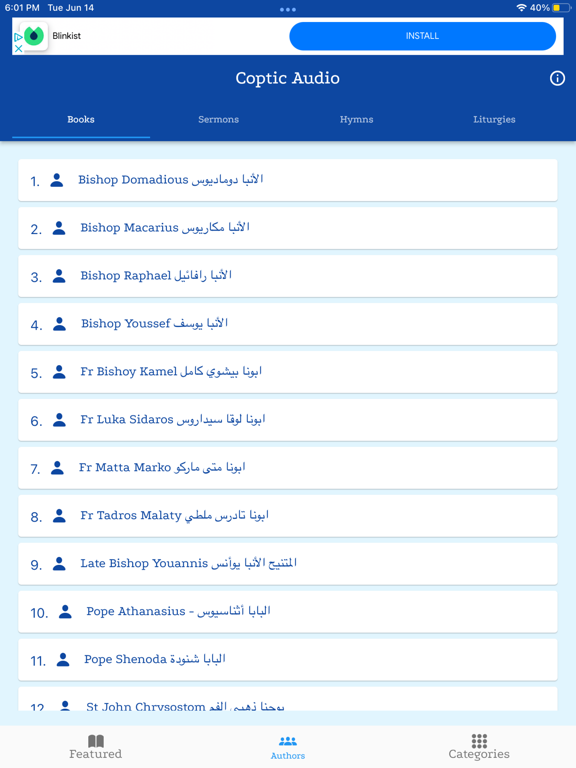Open author Bishop Raphael
The height and width of the screenshot is (768, 576).
288,276
